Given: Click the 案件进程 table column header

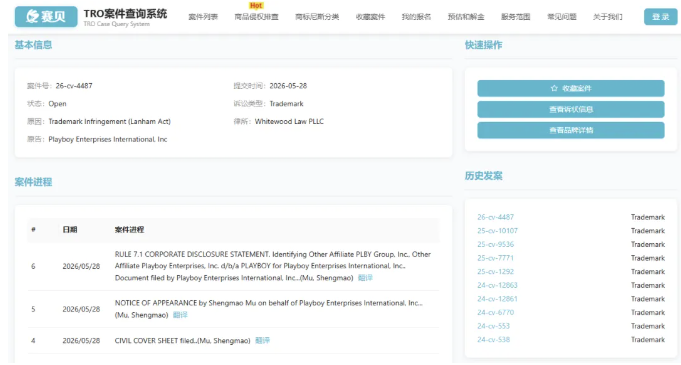Looking at the screenshot, I should coord(129,229).
